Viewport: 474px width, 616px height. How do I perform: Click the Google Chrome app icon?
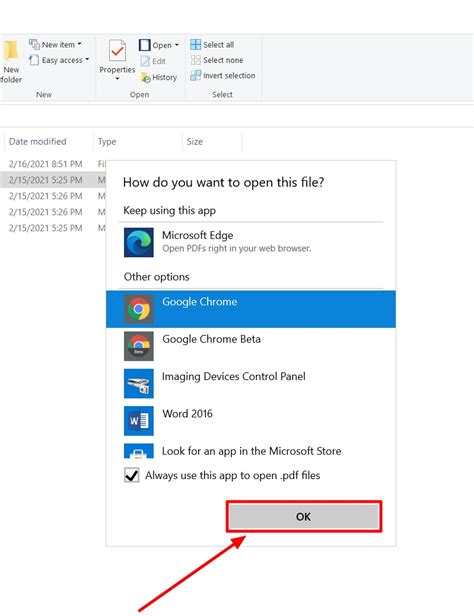(x=139, y=309)
